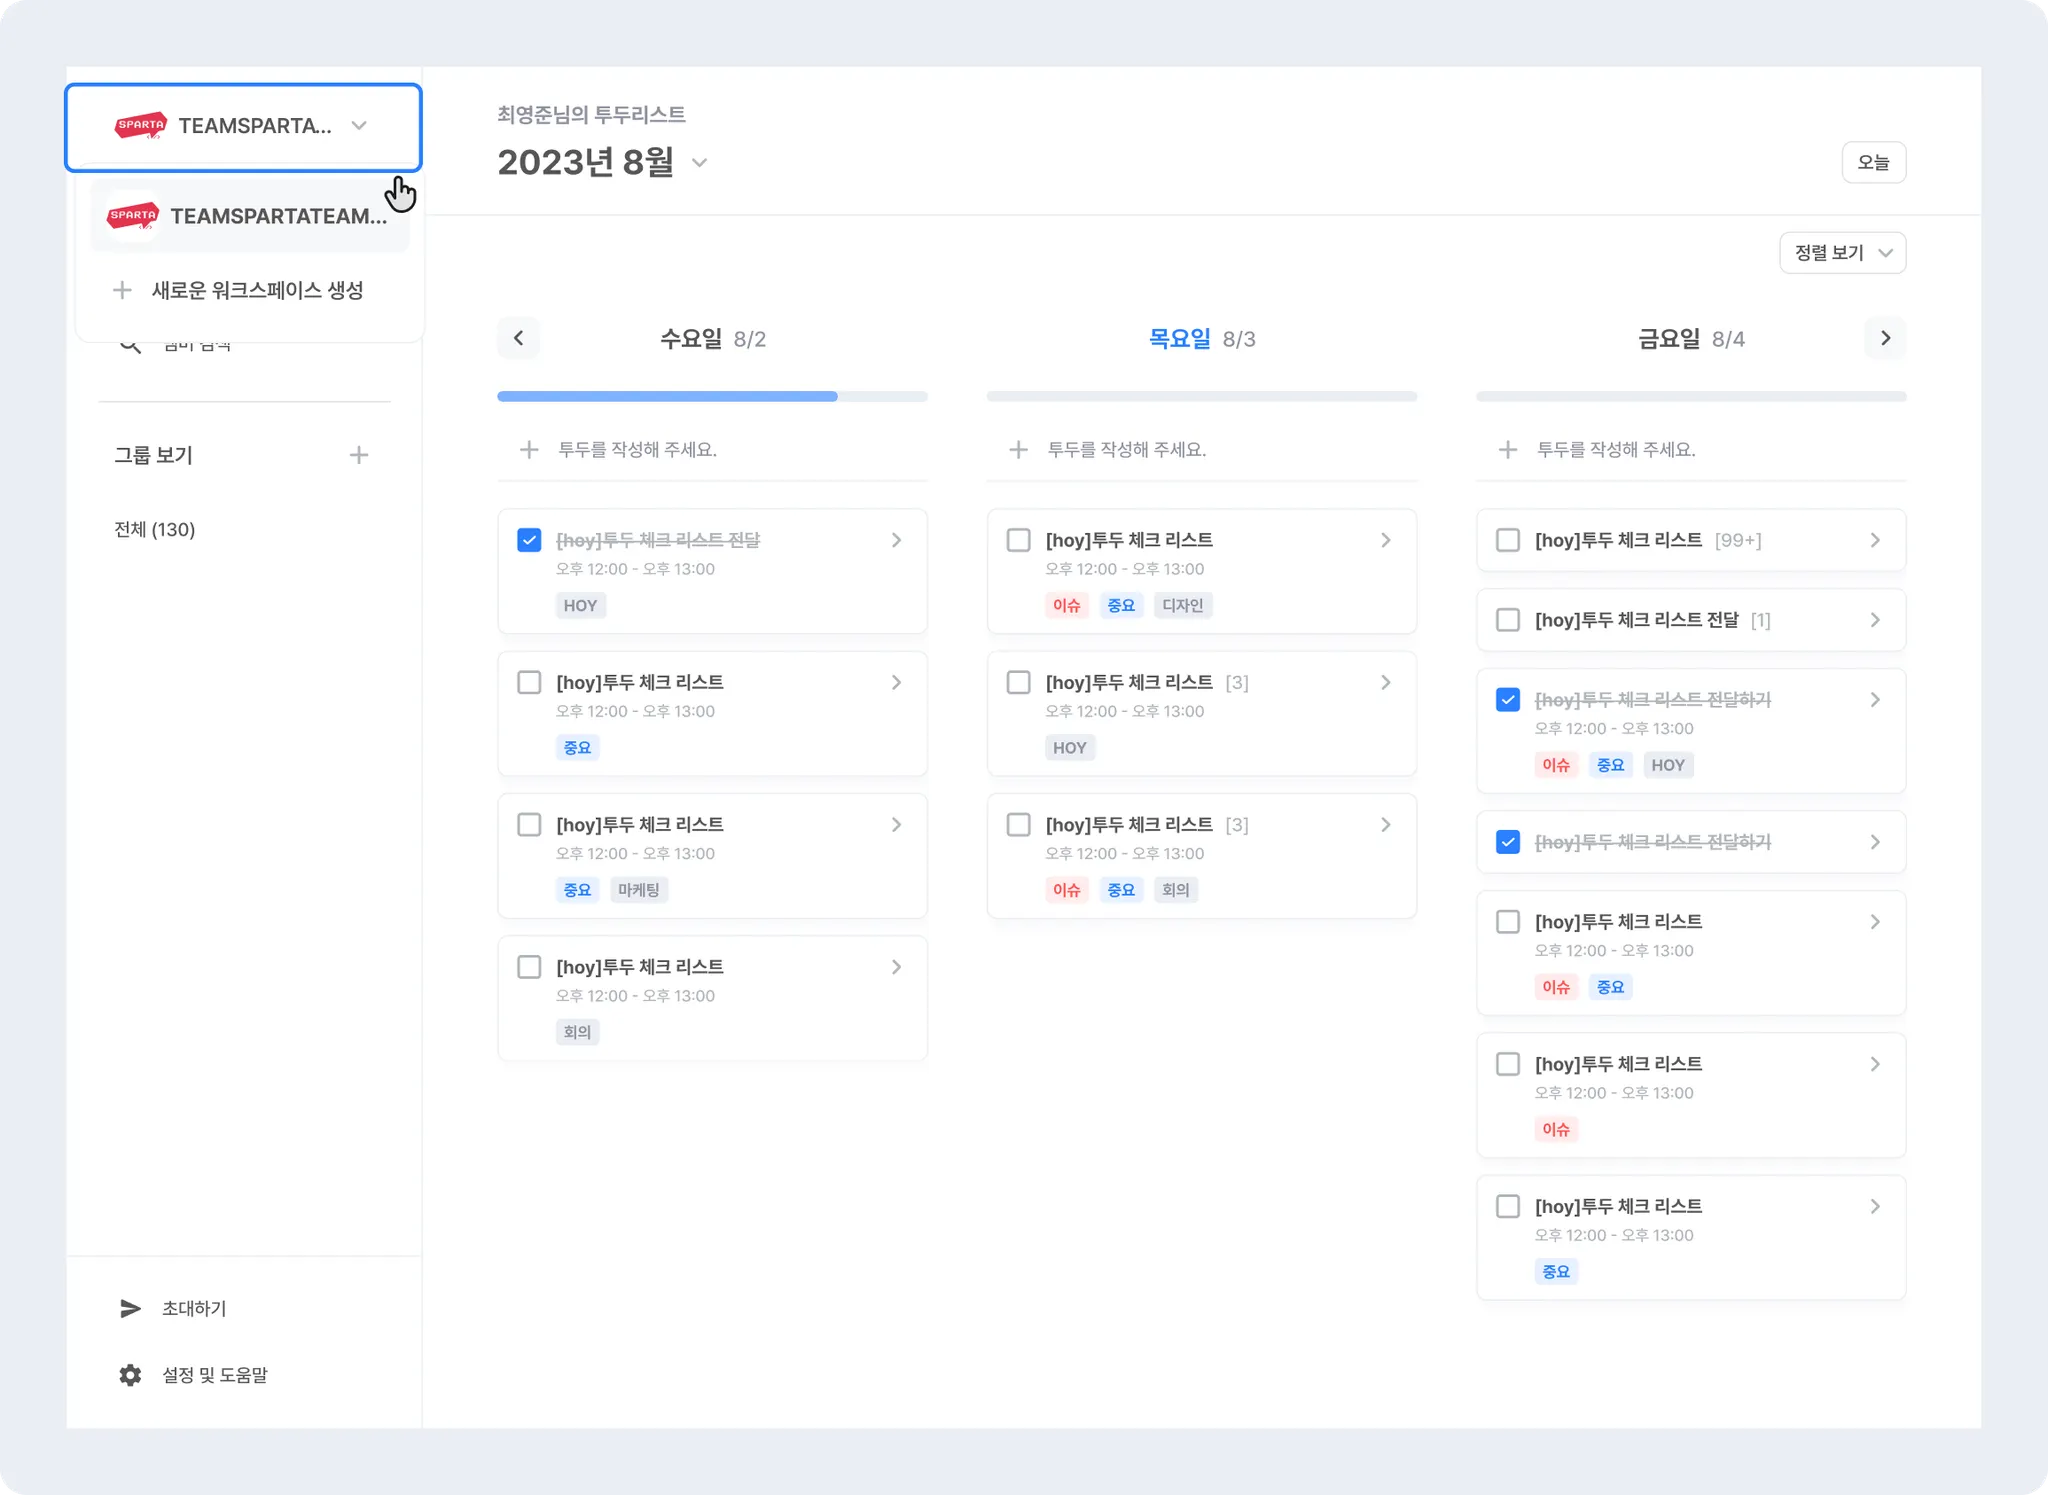
Task: Click plus icon to add Thursday todo
Action: click(1018, 450)
